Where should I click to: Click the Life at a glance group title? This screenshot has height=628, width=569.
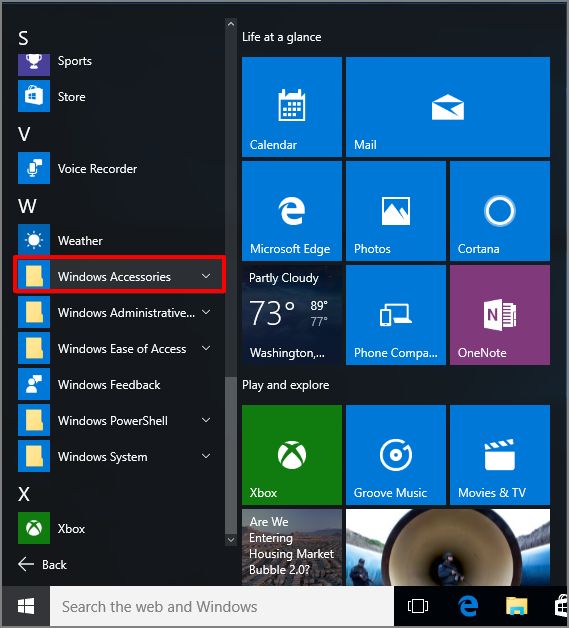tap(282, 37)
